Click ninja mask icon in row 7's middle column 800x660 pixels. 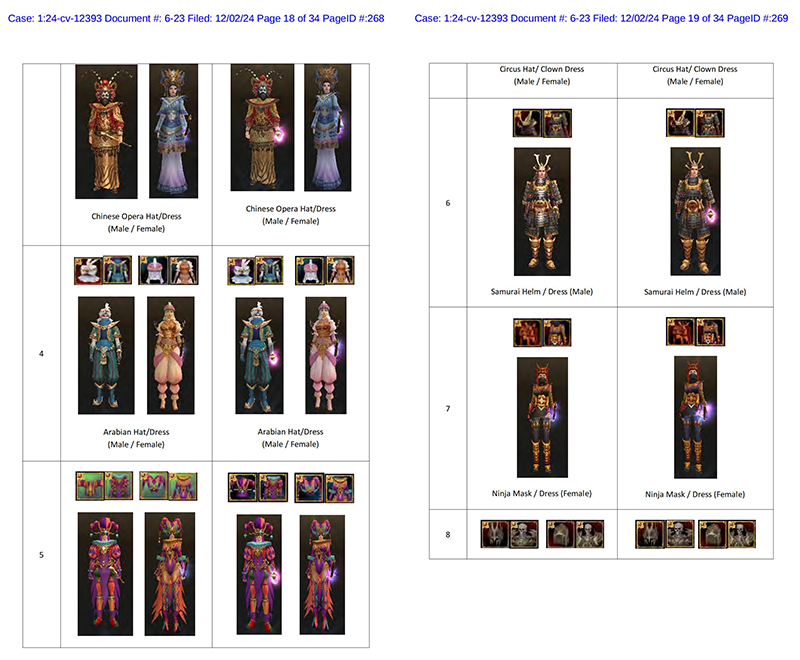point(528,333)
